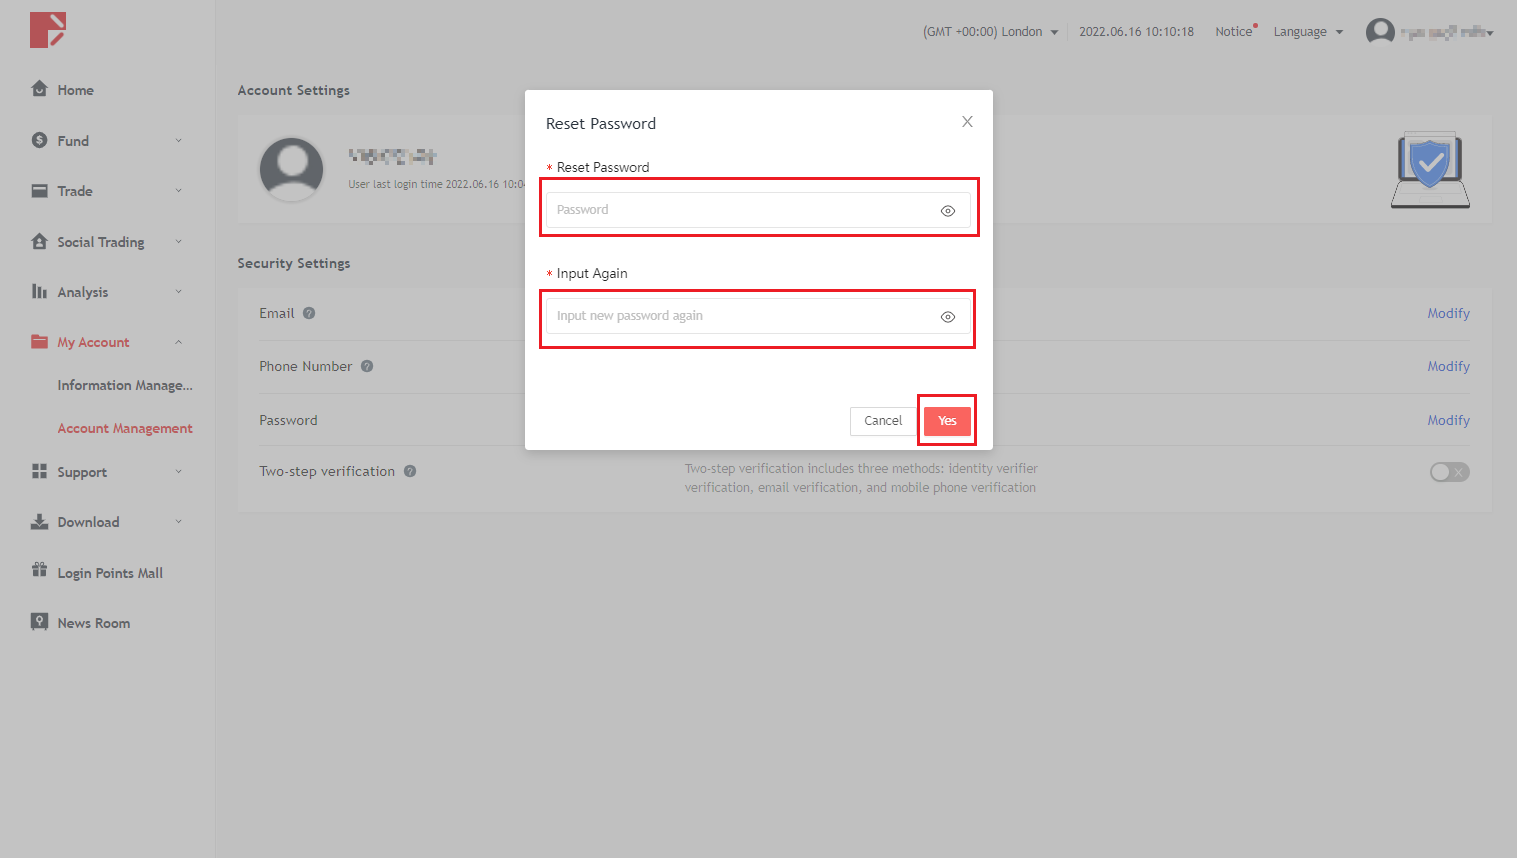Open Information Management submenu item
The image size is (1517, 858).
click(125, 385)
